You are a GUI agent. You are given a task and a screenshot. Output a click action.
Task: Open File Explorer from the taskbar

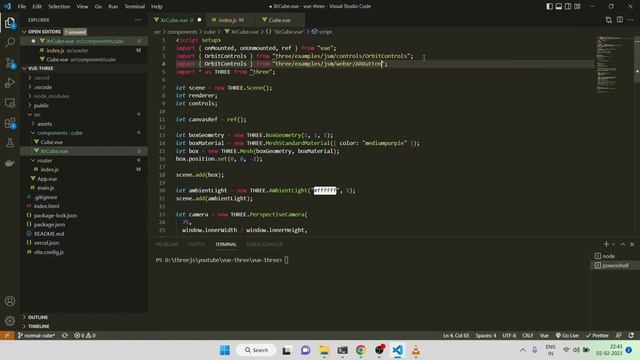pyautogui.click(x=324, y=350)
